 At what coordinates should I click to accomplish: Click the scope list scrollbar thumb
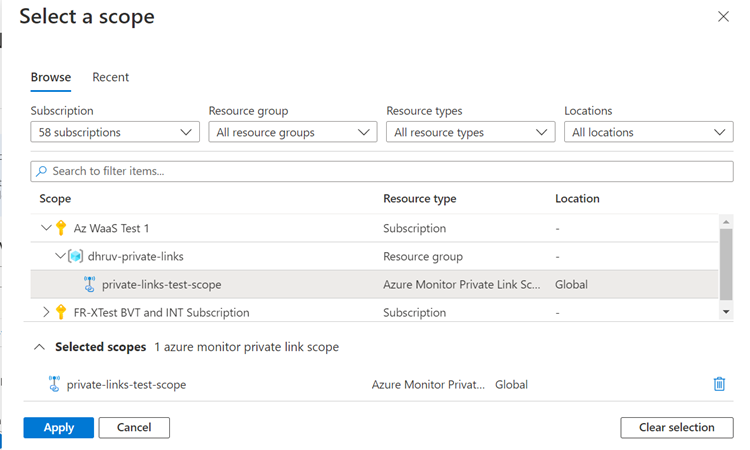(726, 264)
